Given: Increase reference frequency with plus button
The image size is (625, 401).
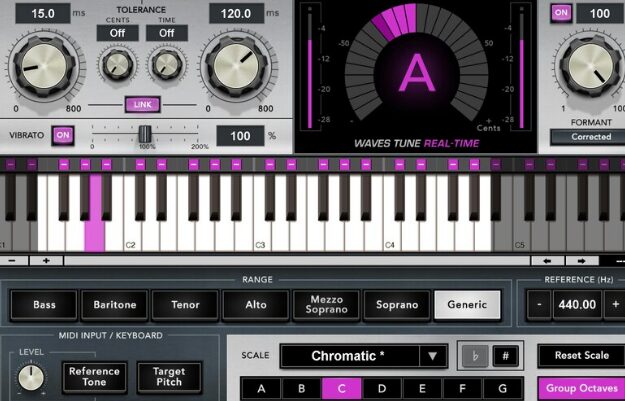Looking at the screenshot, I should point(615,305).
